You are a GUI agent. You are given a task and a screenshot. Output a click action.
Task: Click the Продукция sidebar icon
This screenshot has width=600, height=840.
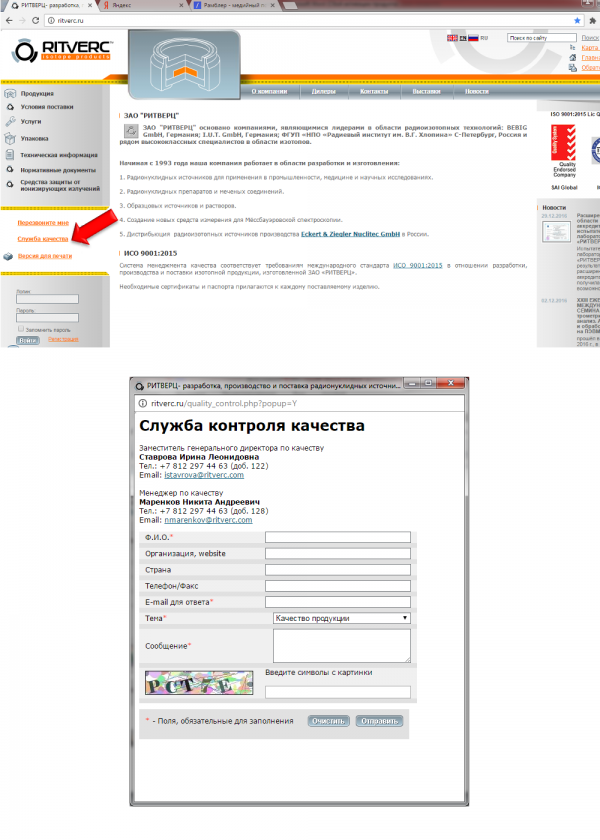click(x=10, y=93)
